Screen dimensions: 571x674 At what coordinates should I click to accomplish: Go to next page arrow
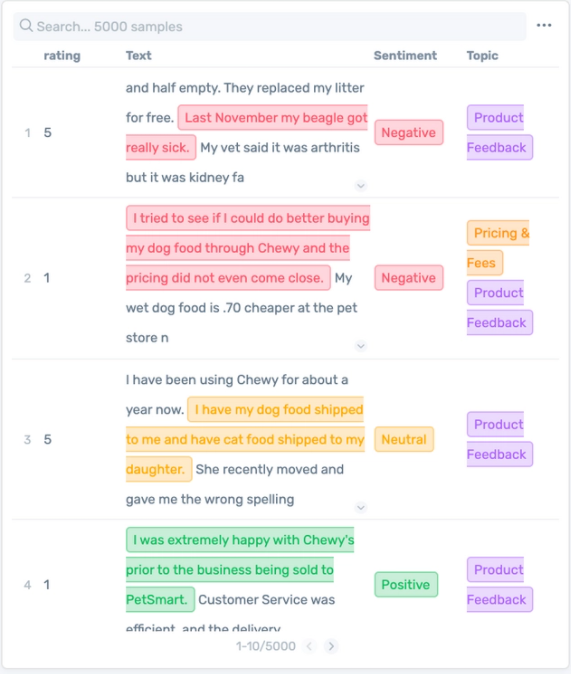(x=331, y=646)
